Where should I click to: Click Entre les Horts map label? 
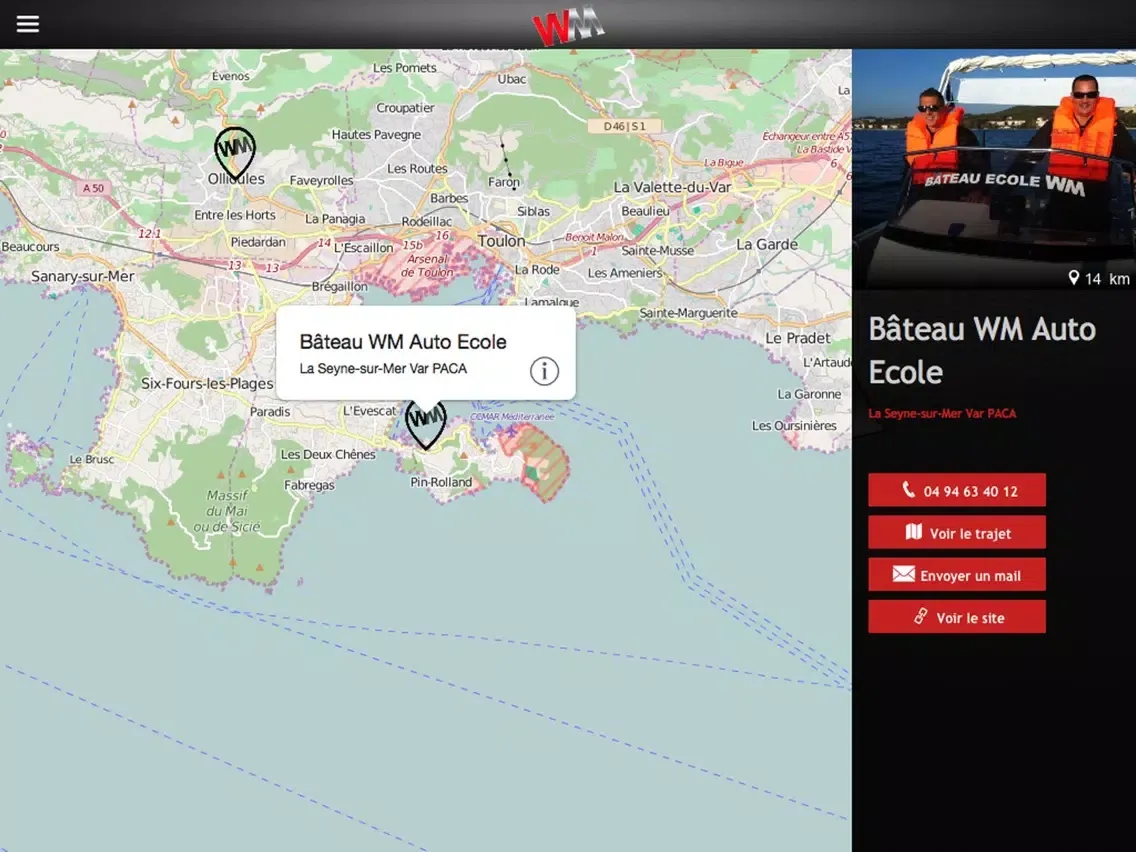coord(235,215)
